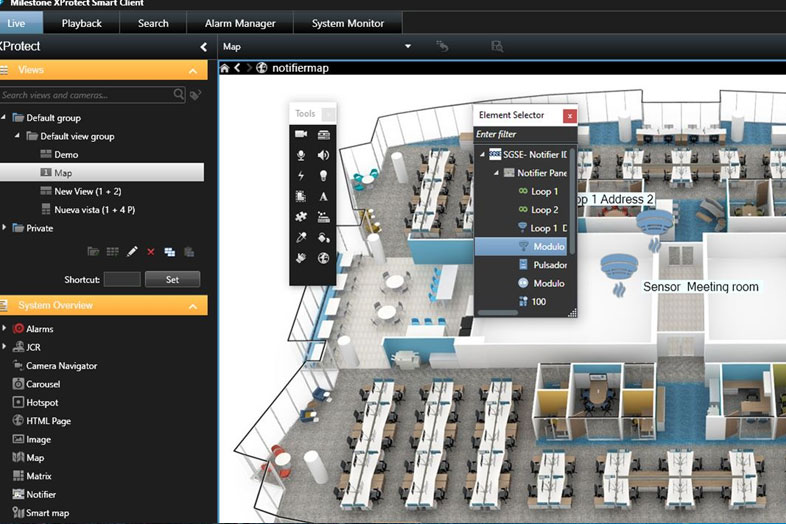The image size is (786, 524).
Task: Collapse SGSE- Notifier node in Element Selector
Action: click(x=482, y=154)
